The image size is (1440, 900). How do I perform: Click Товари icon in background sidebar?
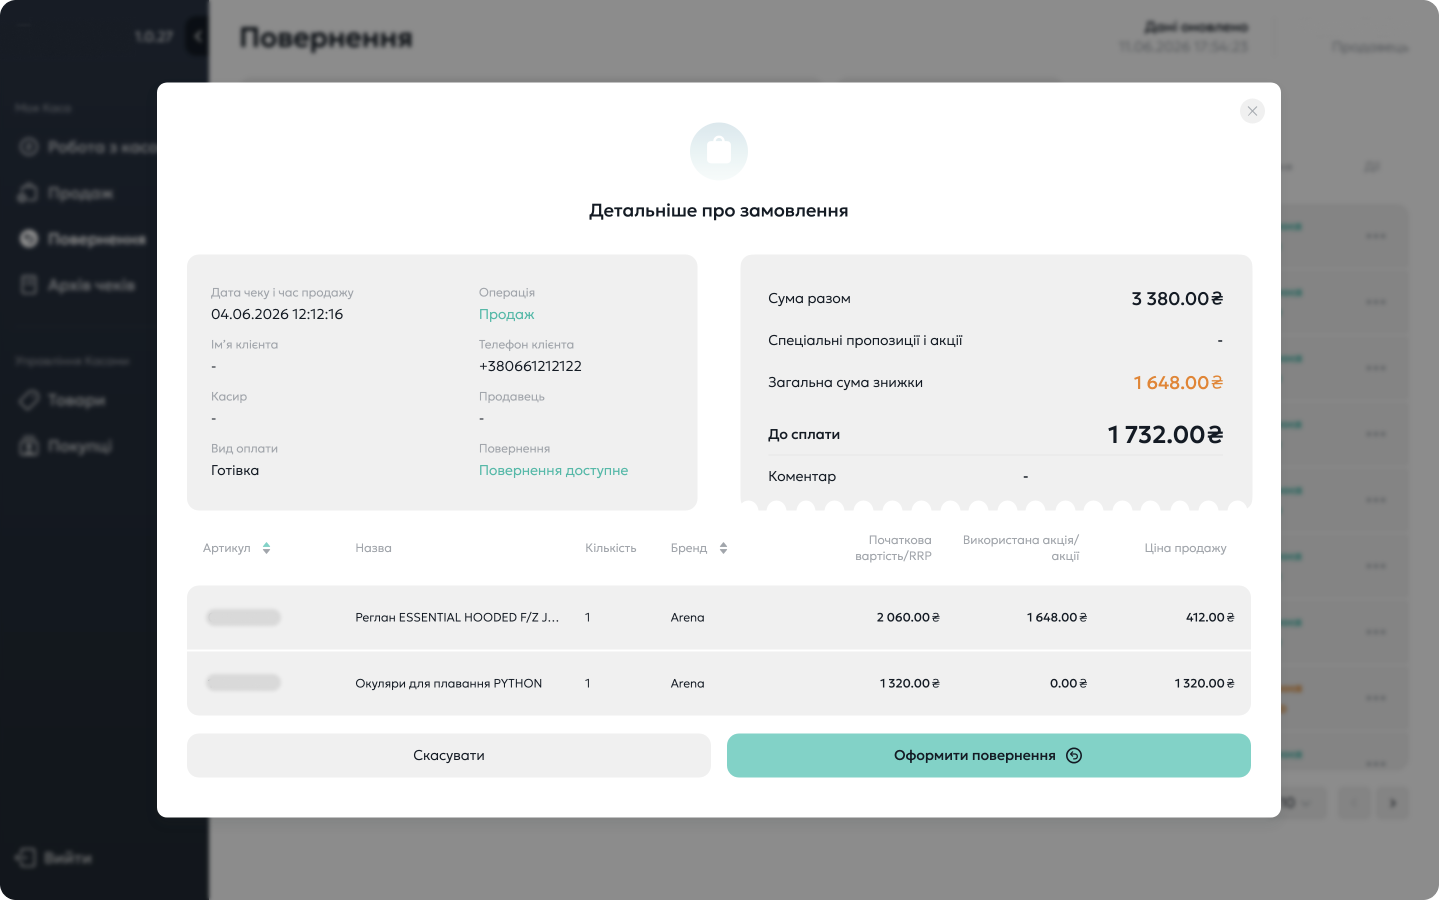(30, 400)
